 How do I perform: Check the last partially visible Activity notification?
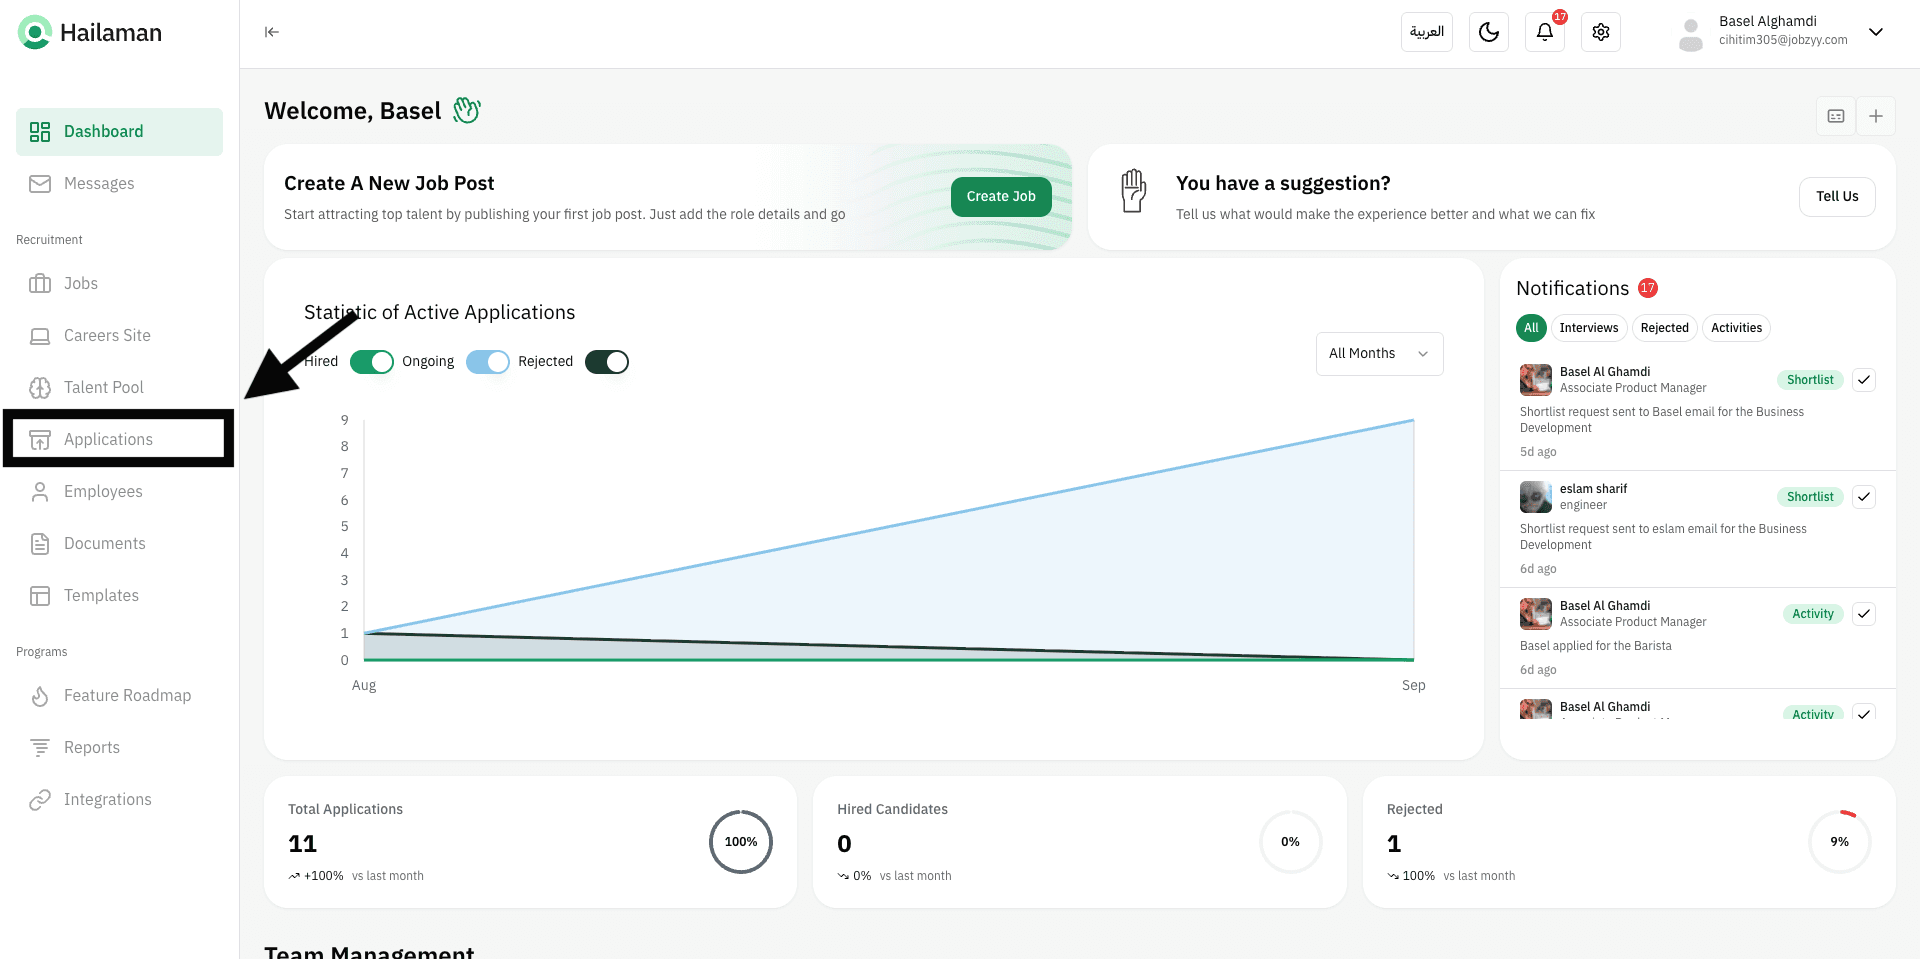(x=1864, y=713)
